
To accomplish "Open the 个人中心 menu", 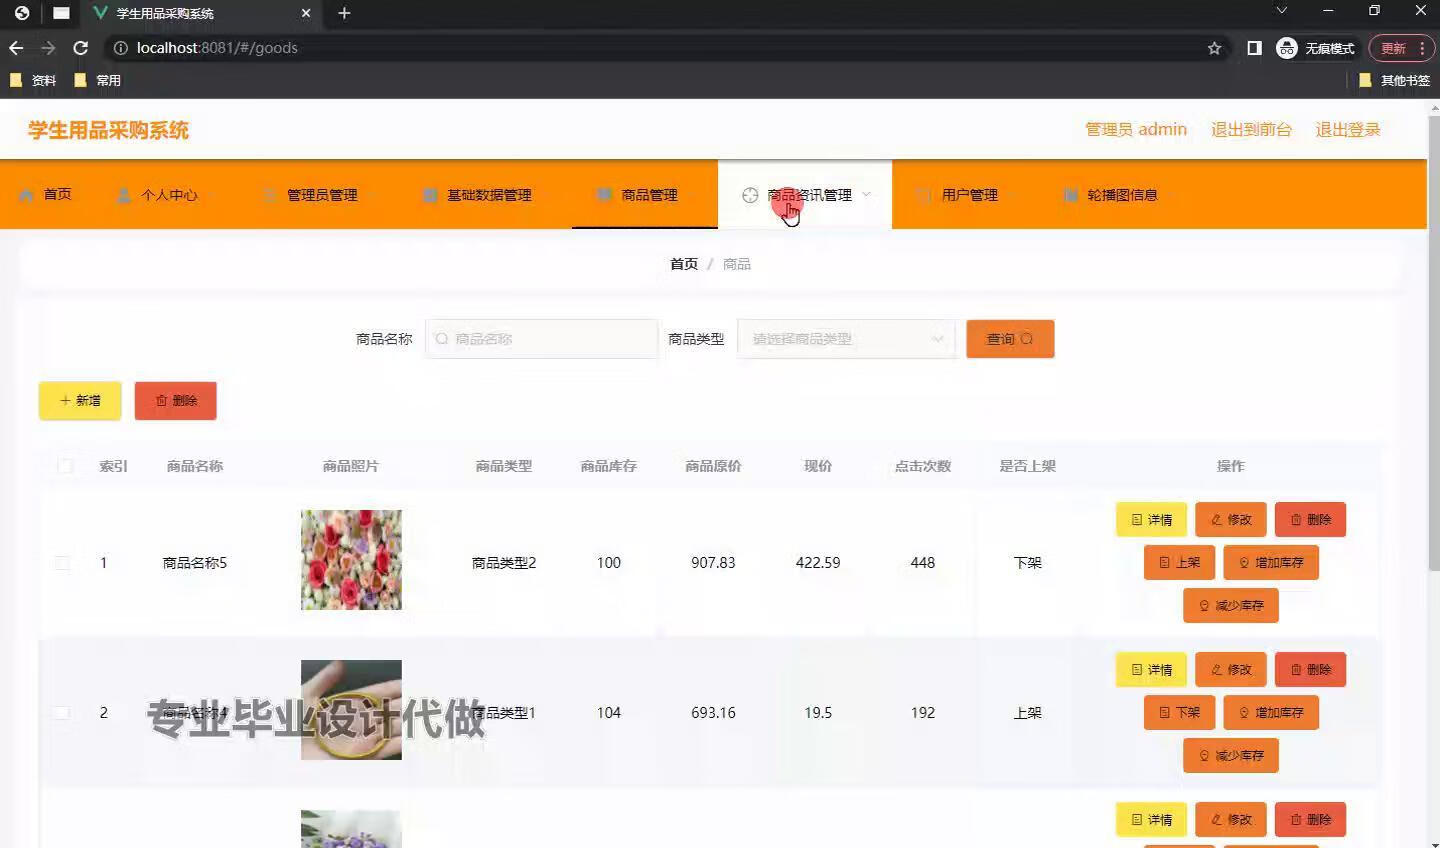I will click(165, 195).
